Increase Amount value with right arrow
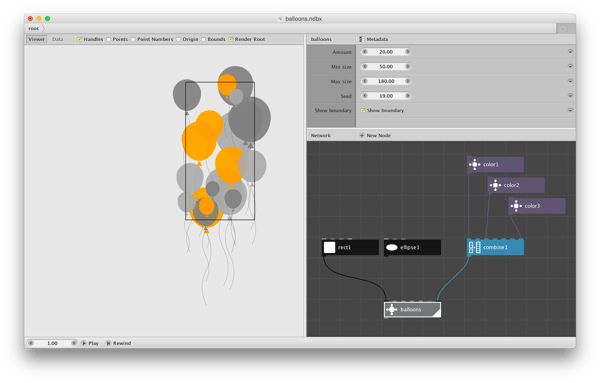600x383 pixels. coord(408,52)
